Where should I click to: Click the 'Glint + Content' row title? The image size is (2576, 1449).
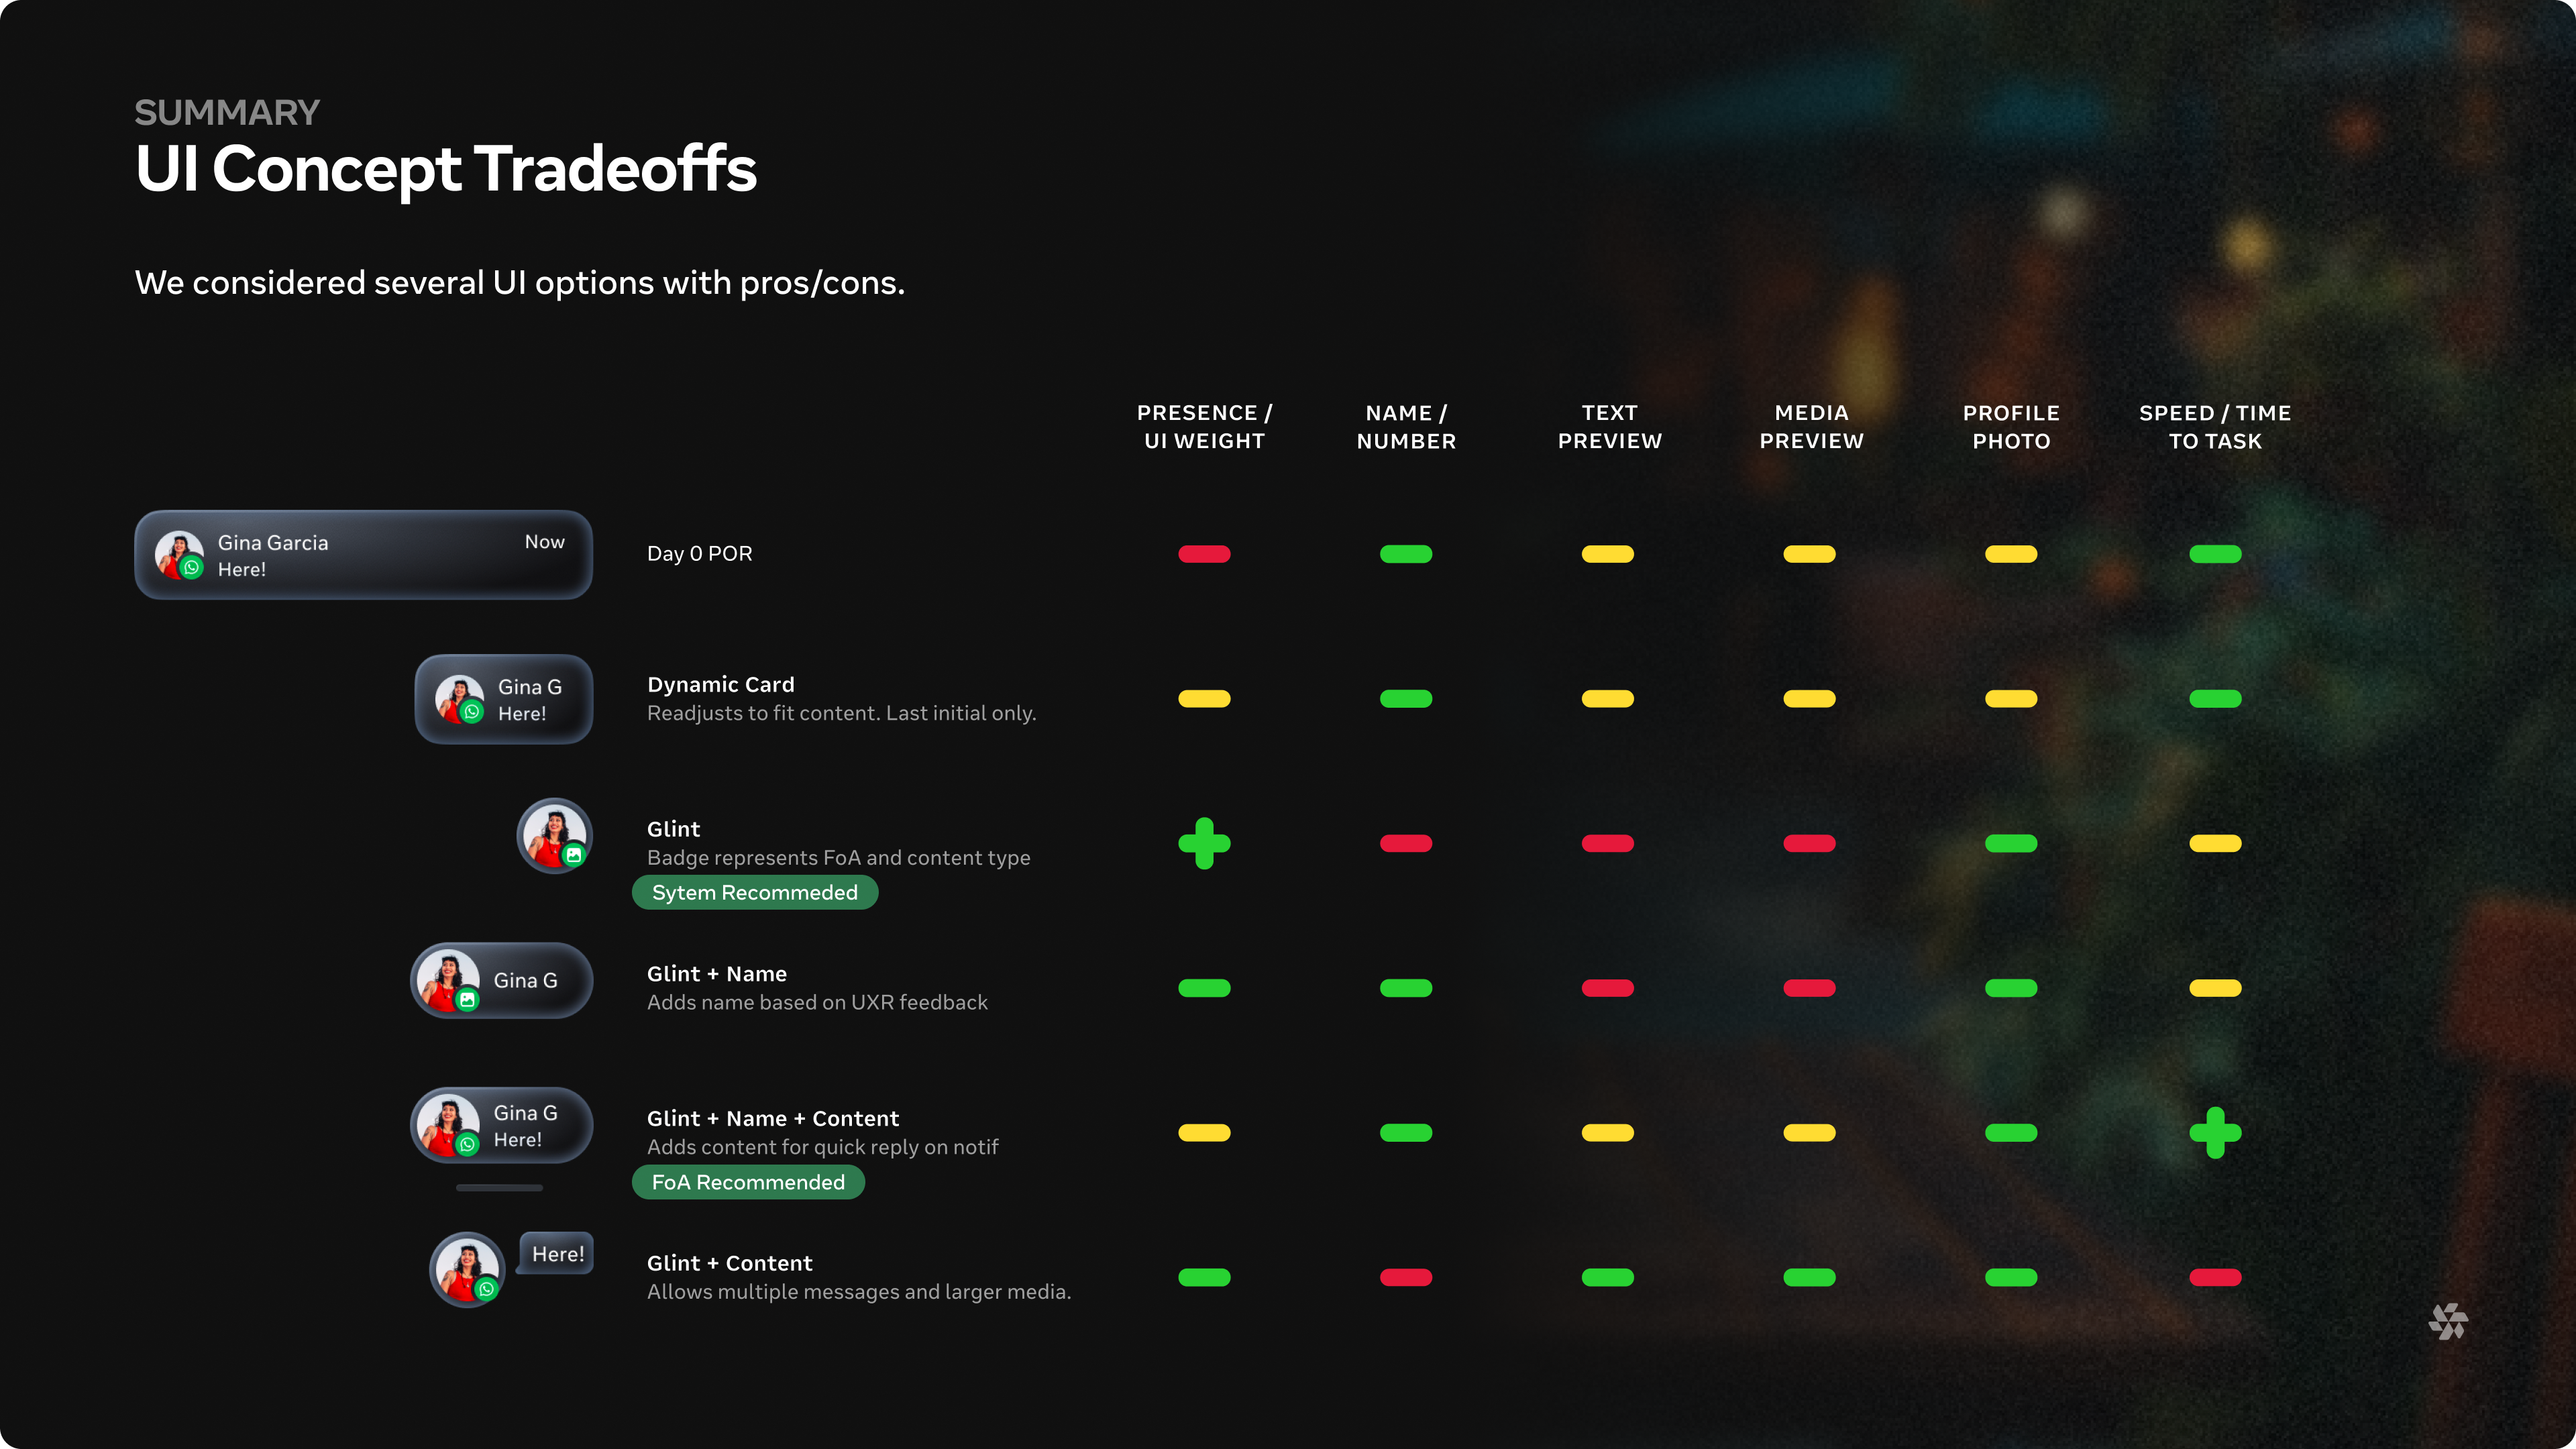pyautogui.click(x=730, y=1263)
